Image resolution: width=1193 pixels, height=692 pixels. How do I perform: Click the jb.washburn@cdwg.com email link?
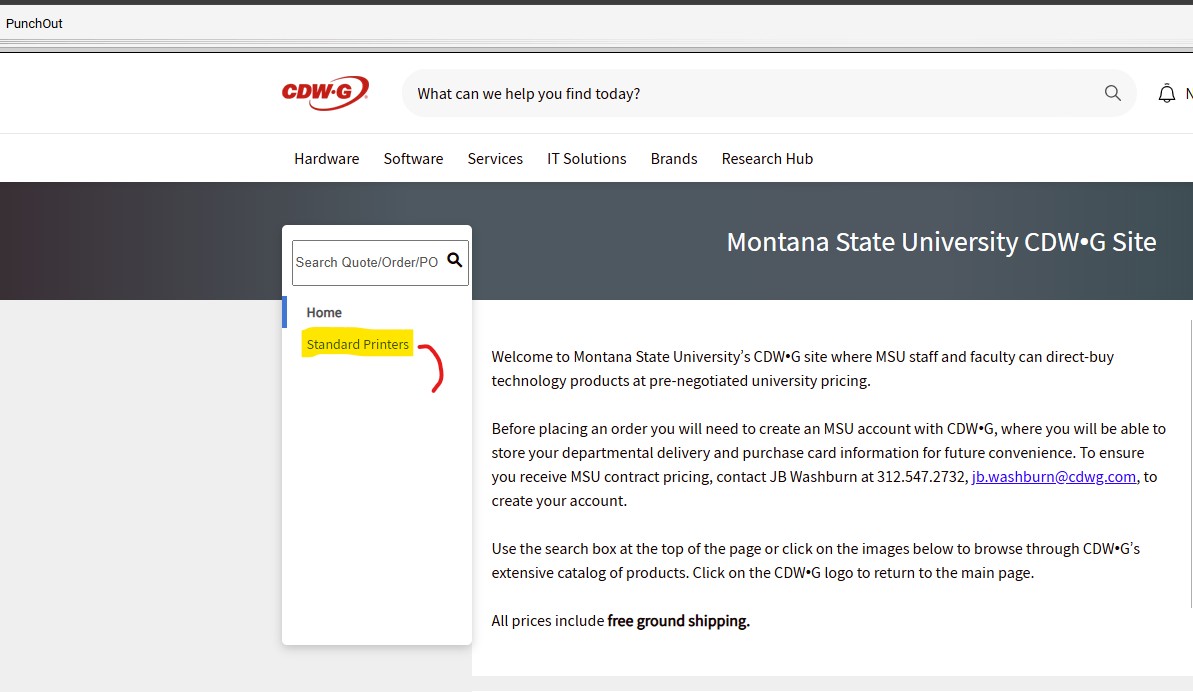coord(1053,477)
